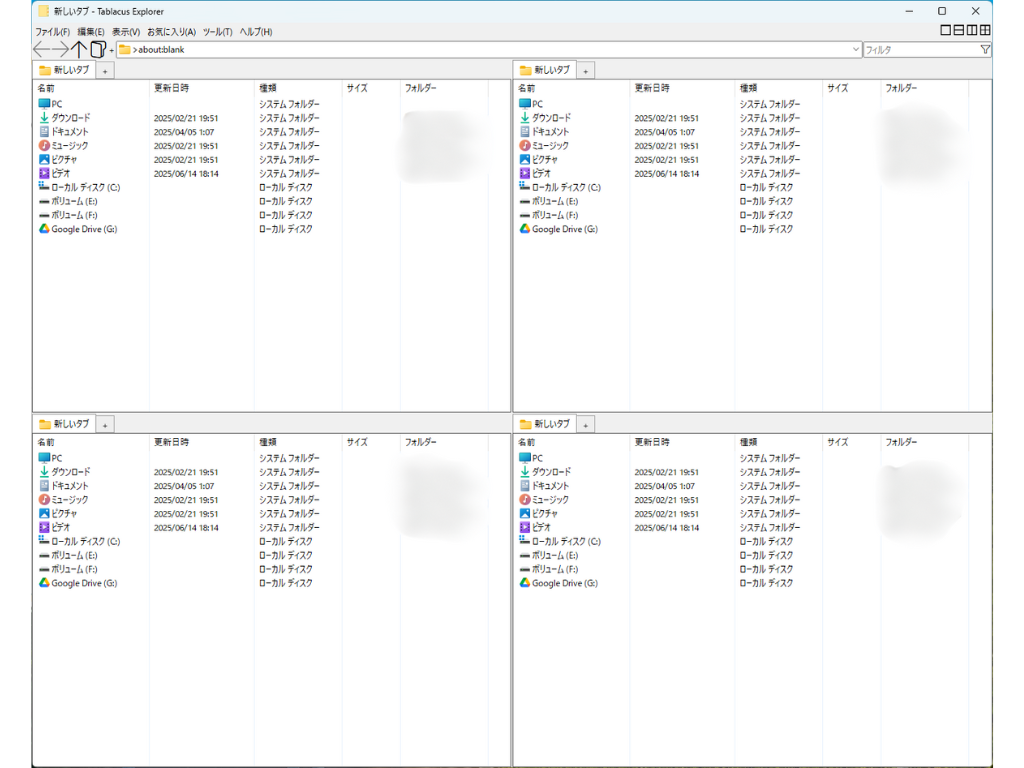Open the ツール(T) menu
The height and width of the screenshot is (768, 1024).
pos(217,32)
